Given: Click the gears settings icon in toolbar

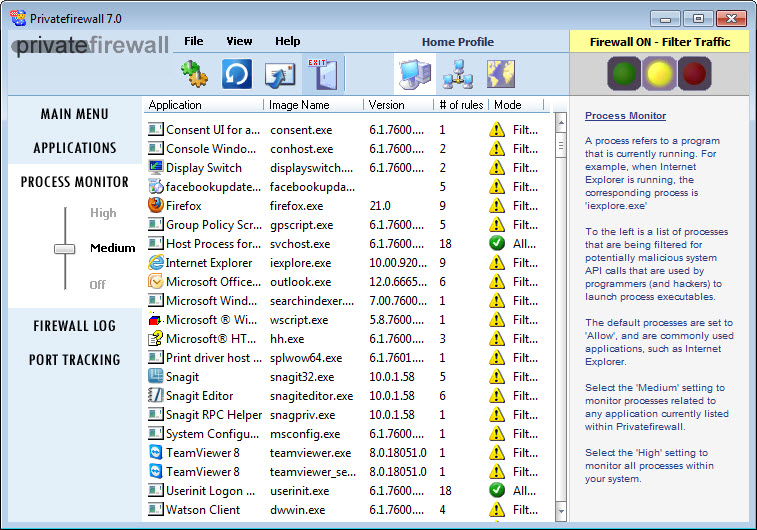Looking at the screenshot, I should [x=193, y=74].
